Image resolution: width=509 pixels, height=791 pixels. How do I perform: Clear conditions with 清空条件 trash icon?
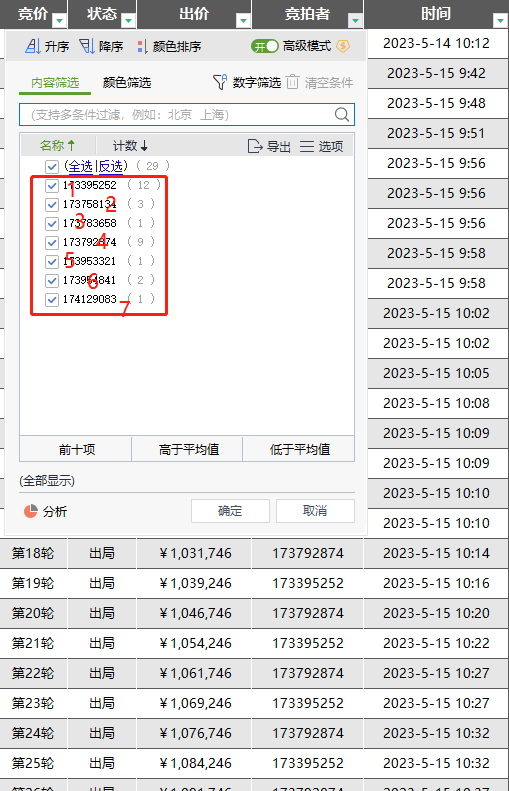[293, 82]
